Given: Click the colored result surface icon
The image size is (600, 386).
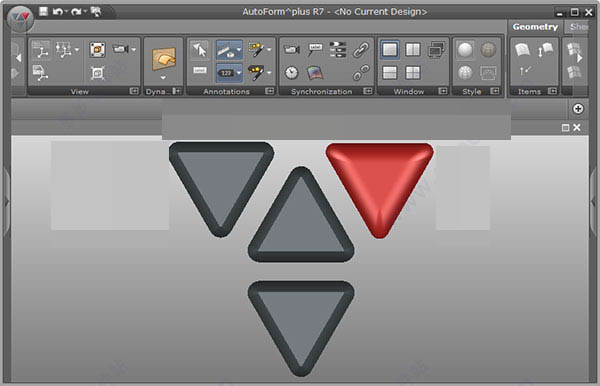Looking at the screenshot, I should pos(315,73).
